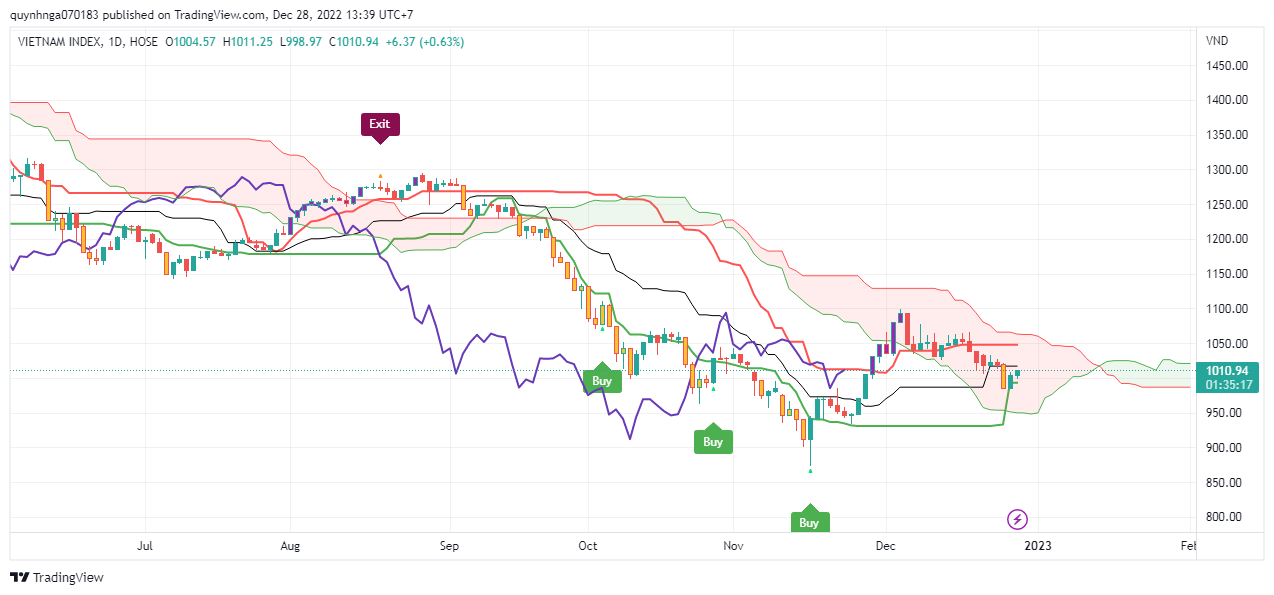Open the VND currency label
The height and width of the screenshot is (595, 1274).
[1217, 41]
